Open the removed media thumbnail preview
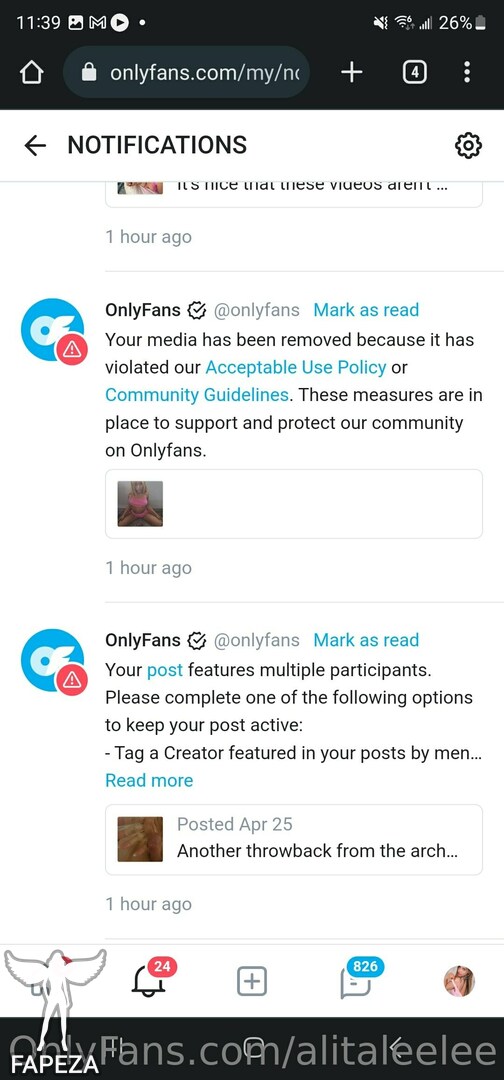 point(140,503)
